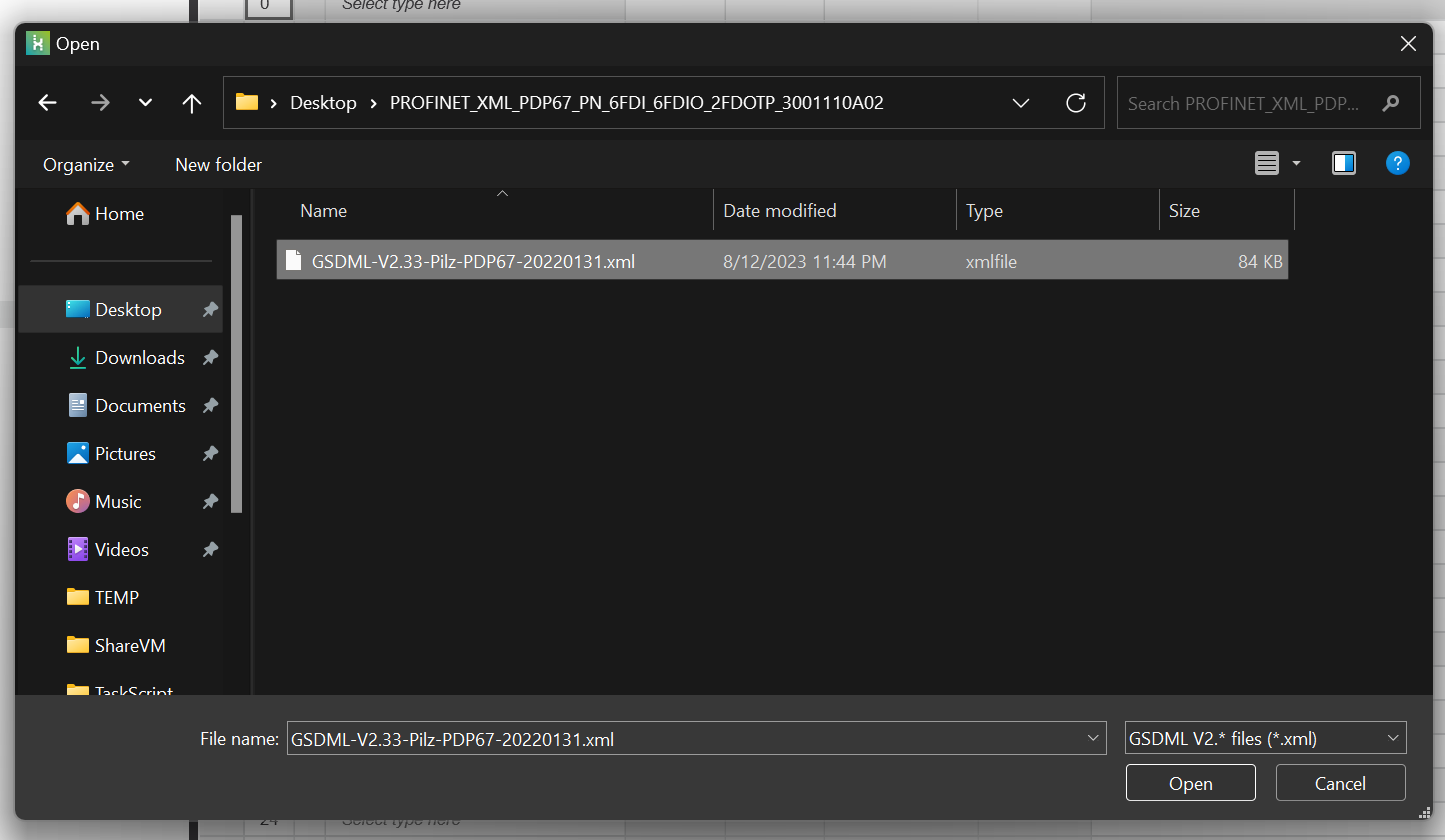Select GSDML-V2.33-Pilz-PDP67-20220131.xml file
The width and height of the screenshot is (1445, 840).
tap(782, 260)
